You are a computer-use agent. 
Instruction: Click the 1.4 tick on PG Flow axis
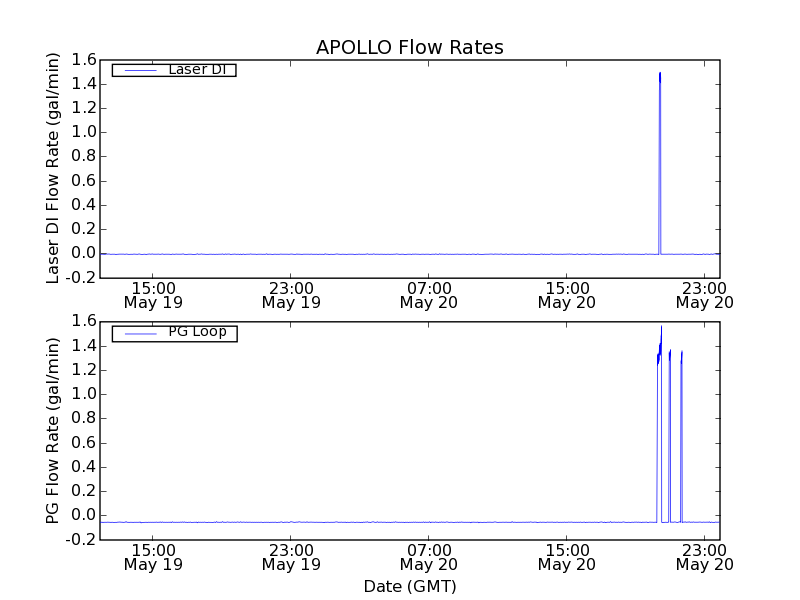(84, 346)
